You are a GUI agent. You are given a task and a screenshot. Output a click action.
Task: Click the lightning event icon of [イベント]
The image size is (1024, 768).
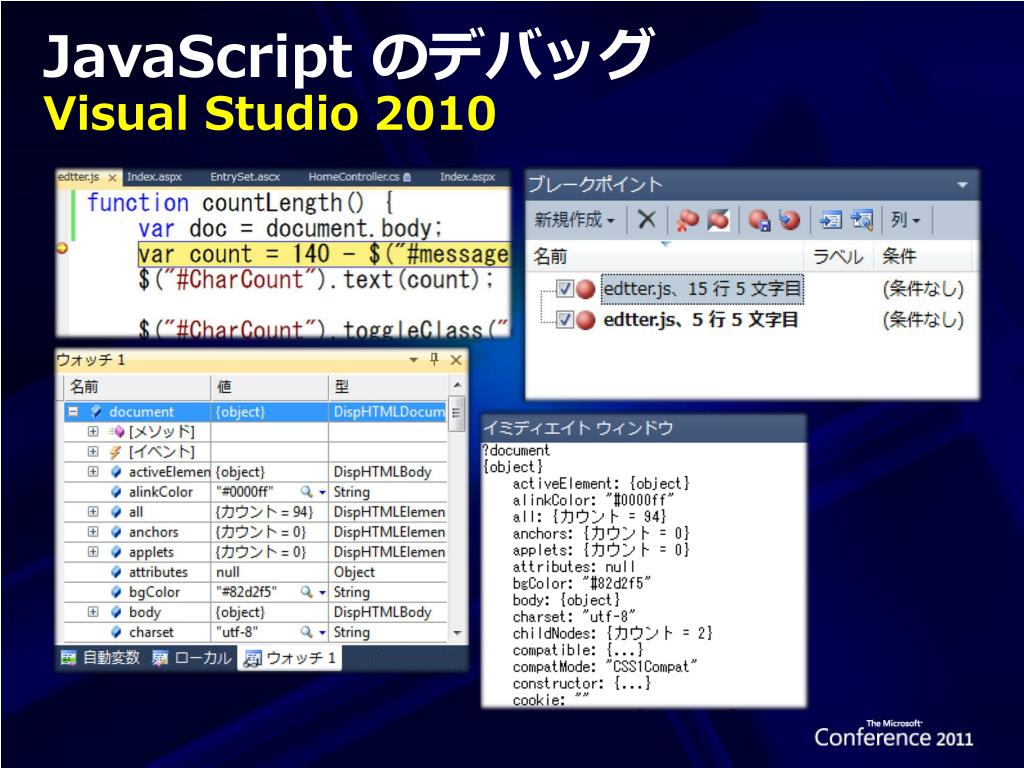[116, 452]
